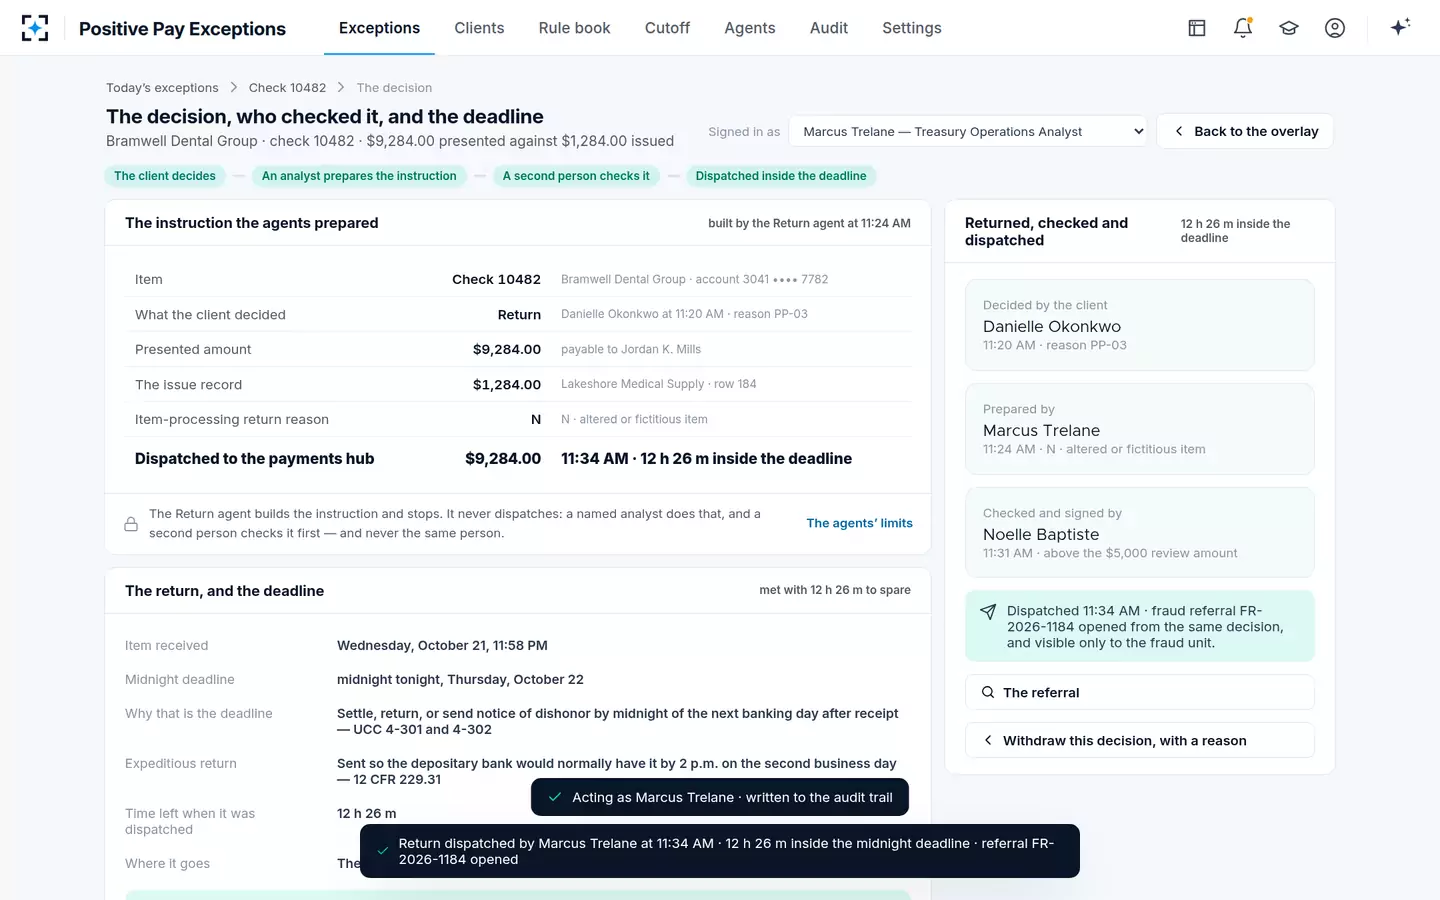Click Withdraw this decision, with a reason
Image resolution: width=1440 pixels, height=900 pixels.
tap(1140, 740)
